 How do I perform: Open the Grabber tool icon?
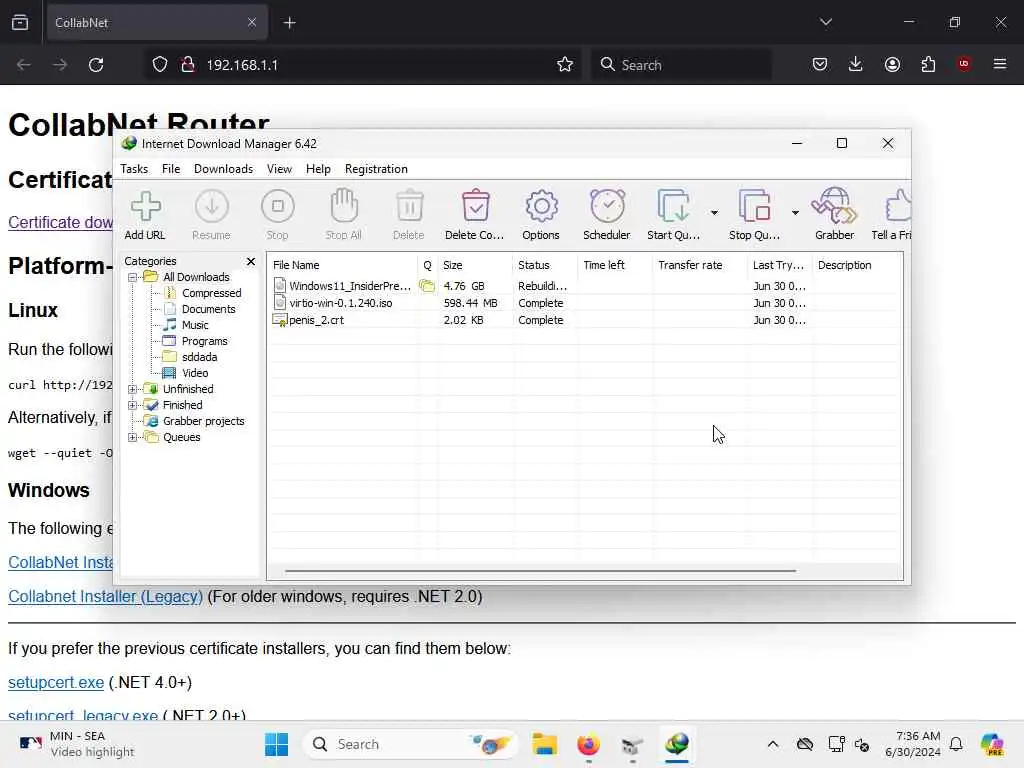(835, 214)
